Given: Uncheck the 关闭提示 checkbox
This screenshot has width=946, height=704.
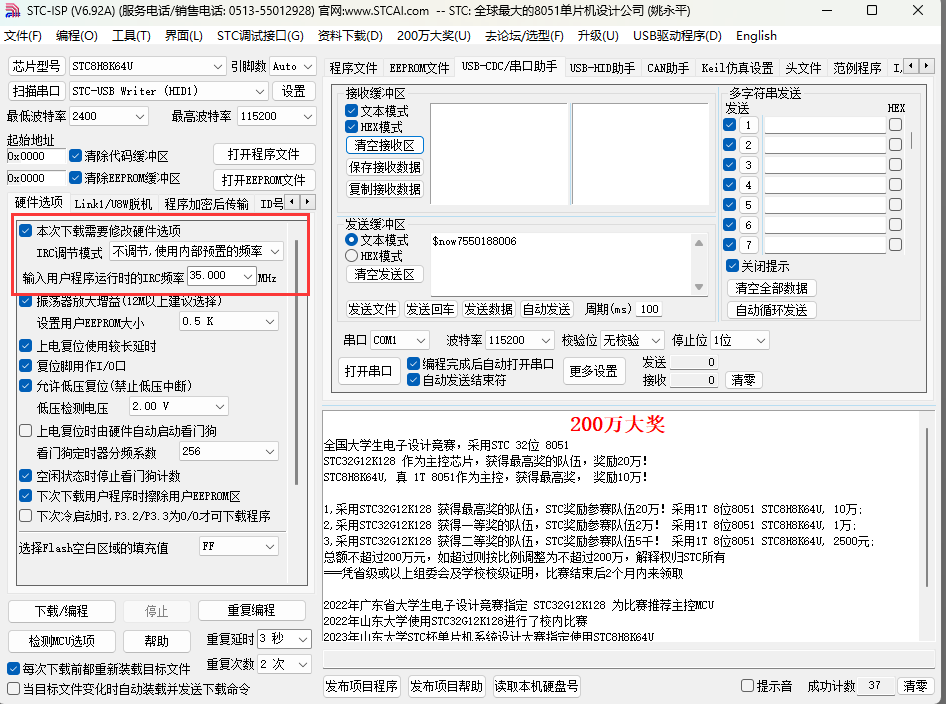Looking at the screenshot, I should pos(732,266).
